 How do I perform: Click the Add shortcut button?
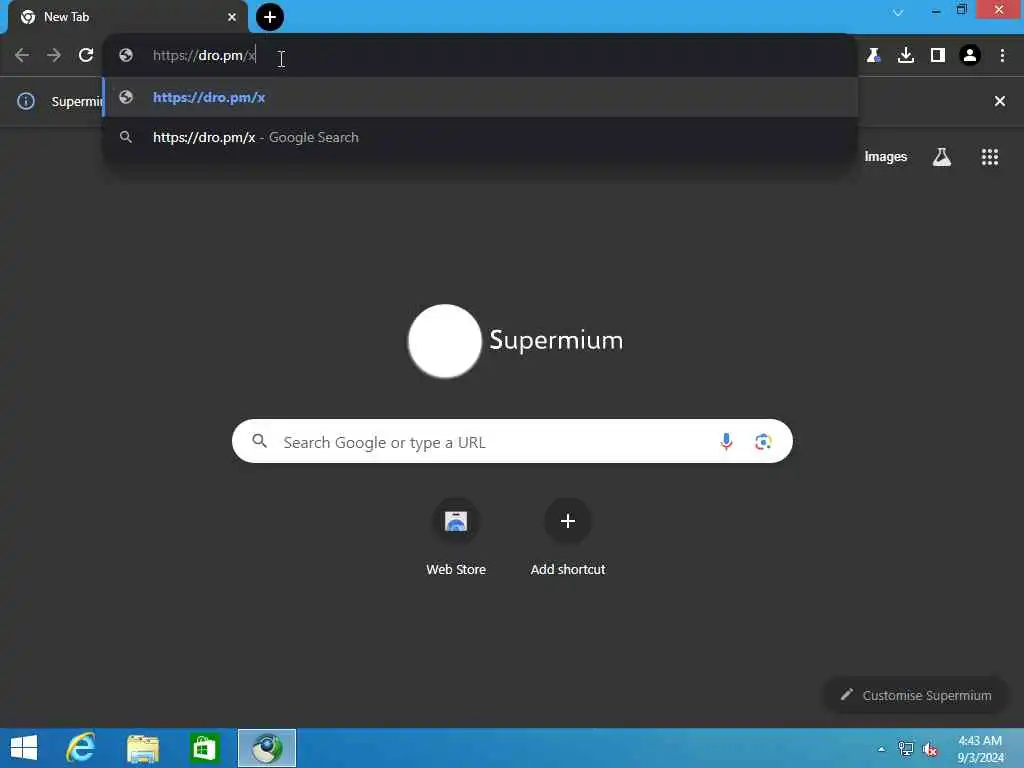(568, 537)
